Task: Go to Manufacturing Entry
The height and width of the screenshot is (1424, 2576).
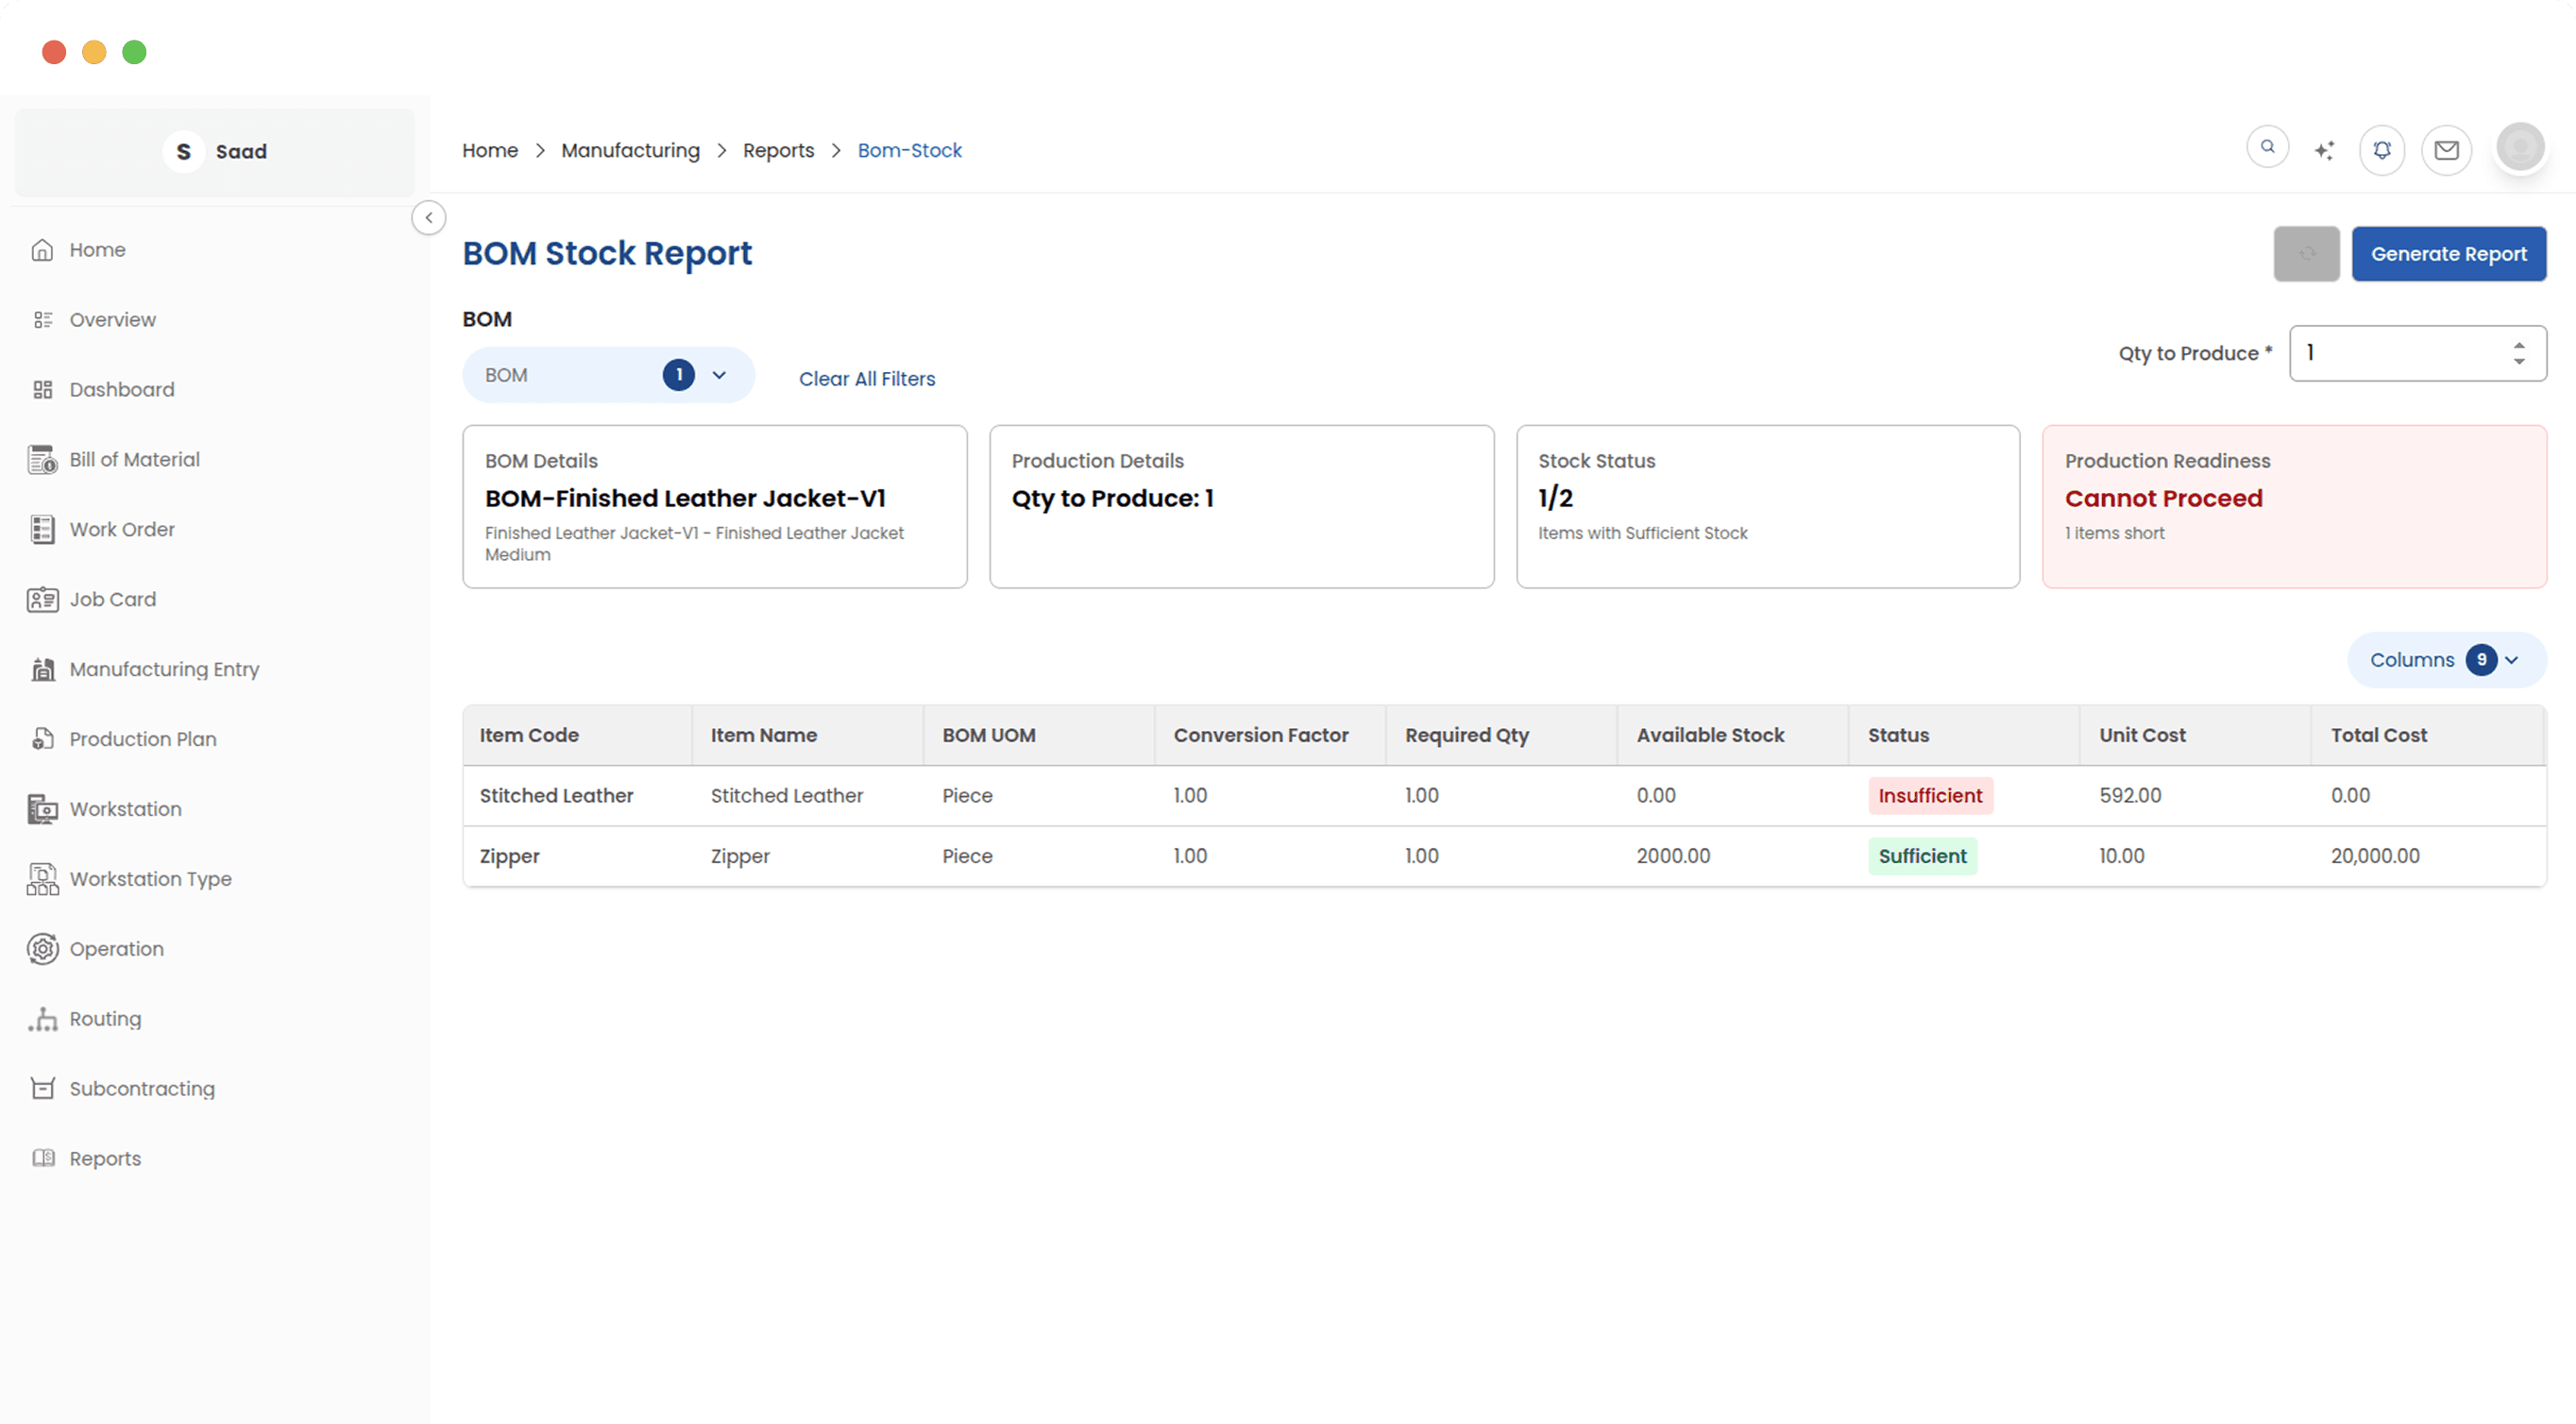Action: click(164, 669)
